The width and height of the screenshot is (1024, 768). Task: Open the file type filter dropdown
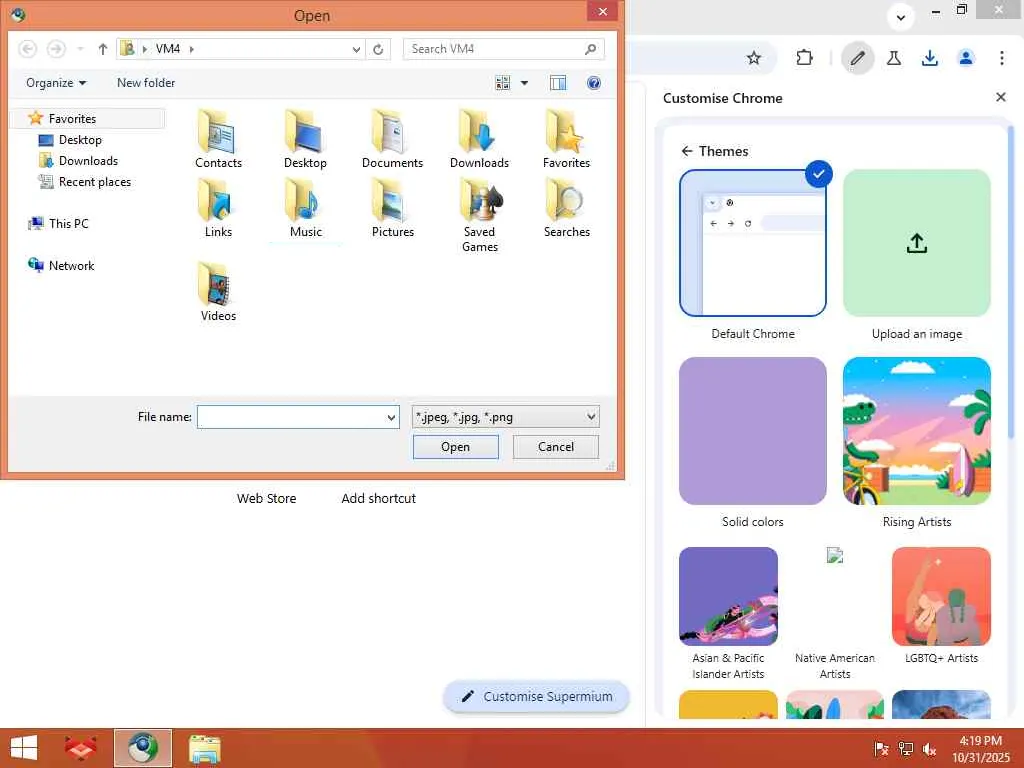[x=505, y=417]
